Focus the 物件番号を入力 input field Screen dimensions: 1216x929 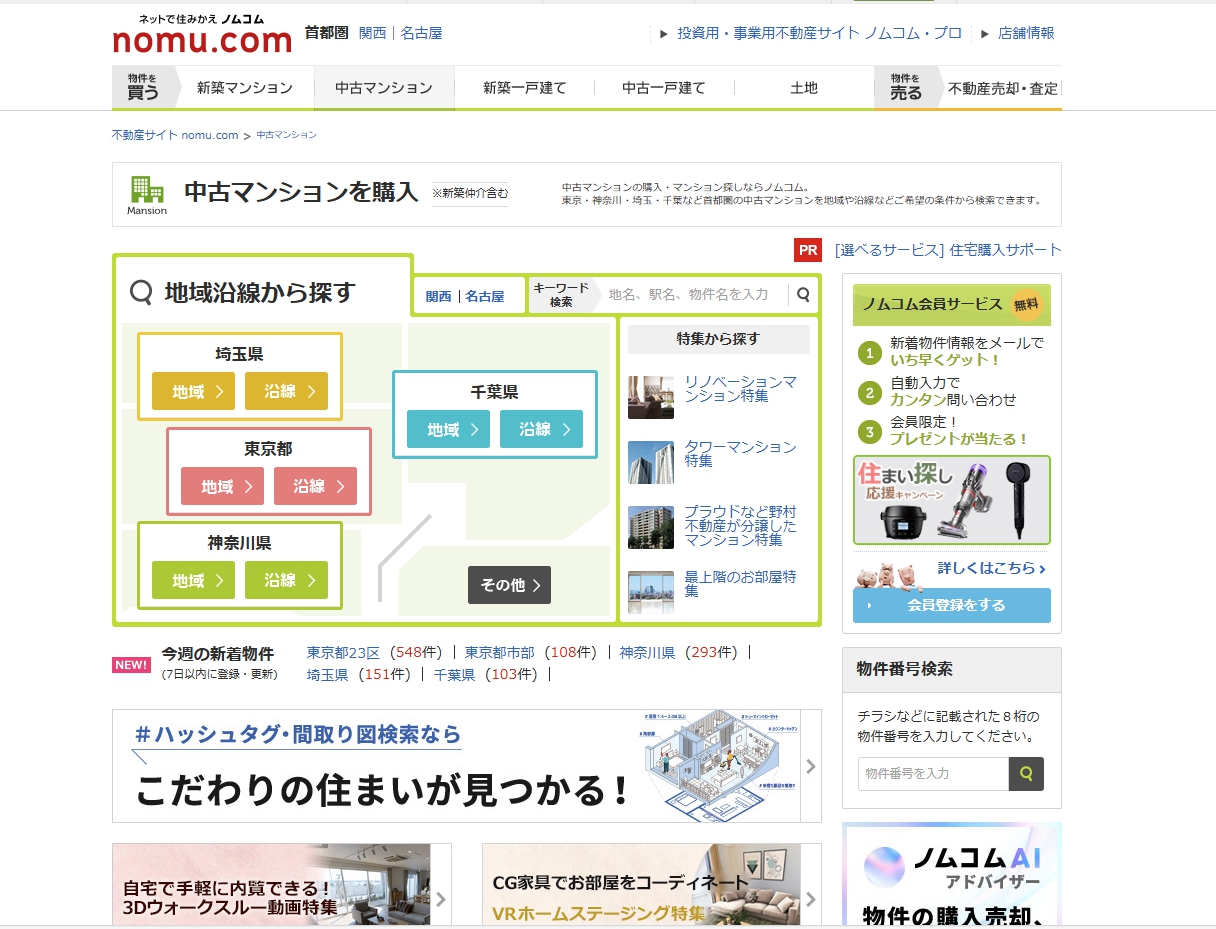pos(933,774)
